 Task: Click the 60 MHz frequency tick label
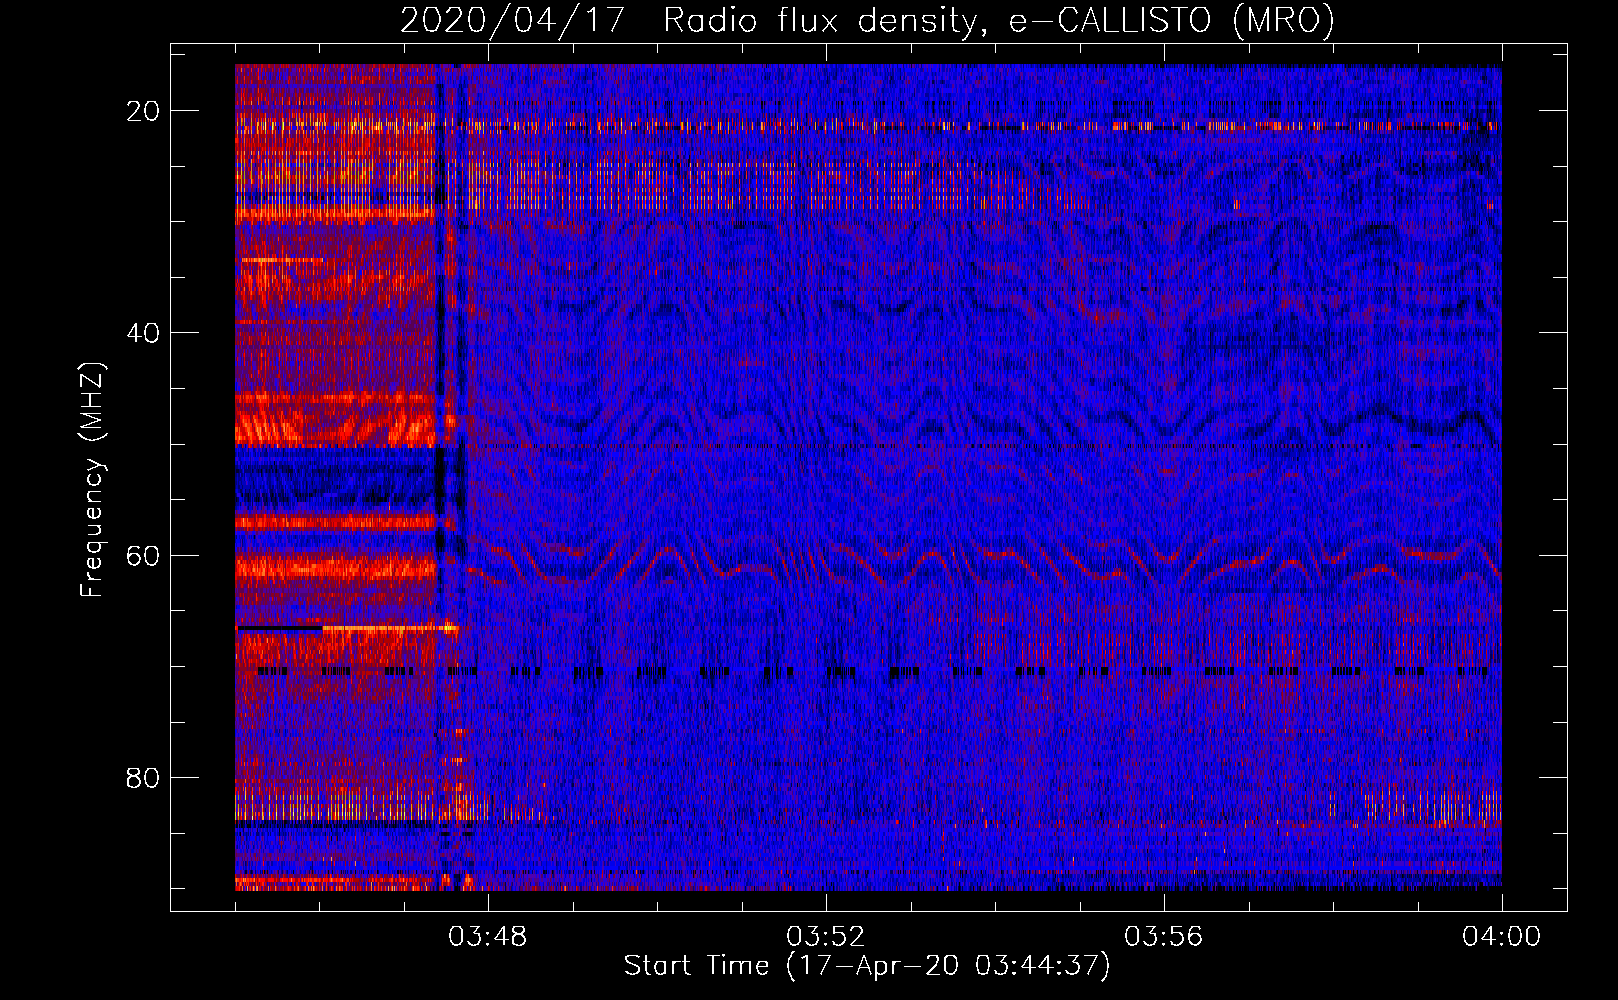(144, 555)
